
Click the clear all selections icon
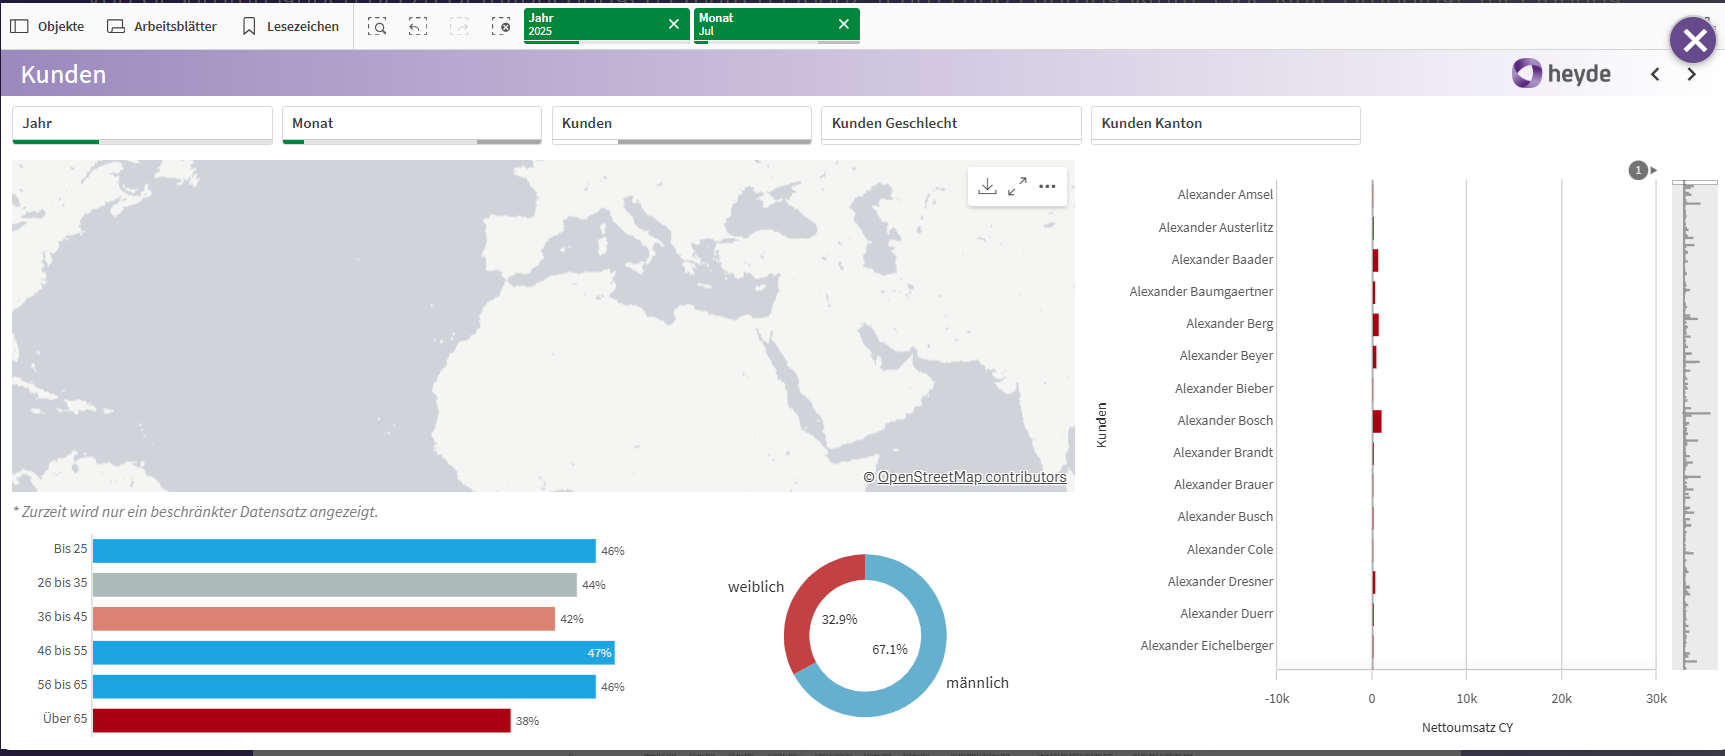click(501, 27)
